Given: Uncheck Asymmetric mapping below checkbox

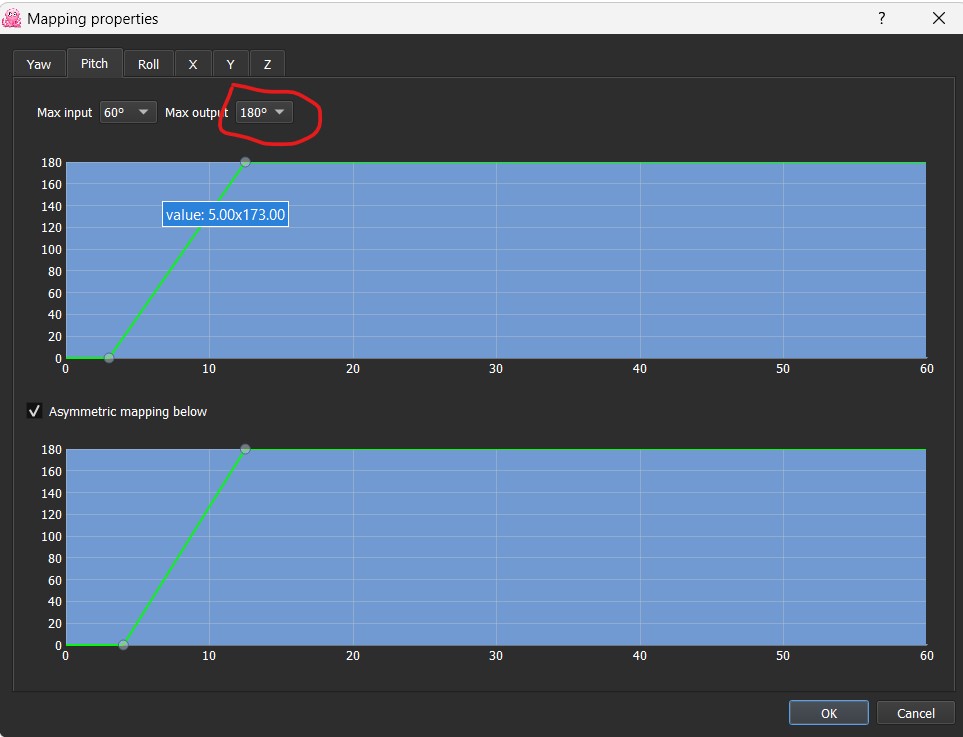Looking at the screenshot, I should 34,411.
